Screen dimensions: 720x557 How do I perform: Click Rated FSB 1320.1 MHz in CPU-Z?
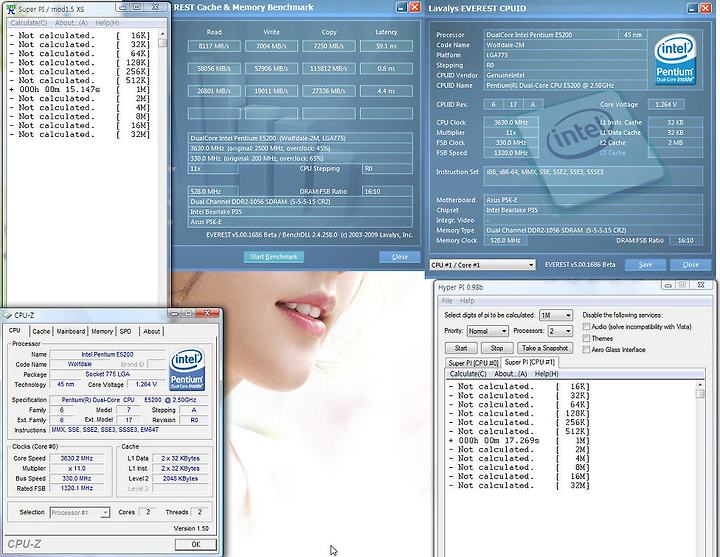coord(76,489)
